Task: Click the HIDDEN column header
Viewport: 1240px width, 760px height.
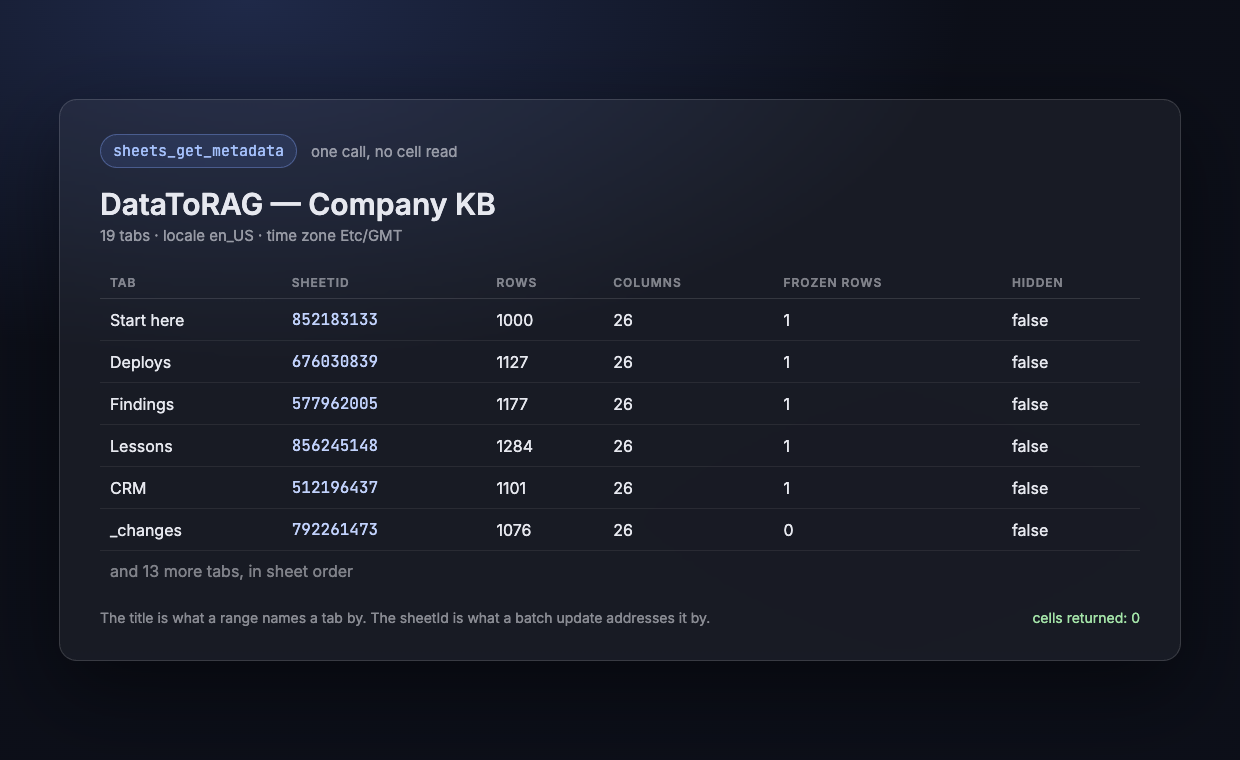Action: pyautogui.click(x=1037, y=283)
